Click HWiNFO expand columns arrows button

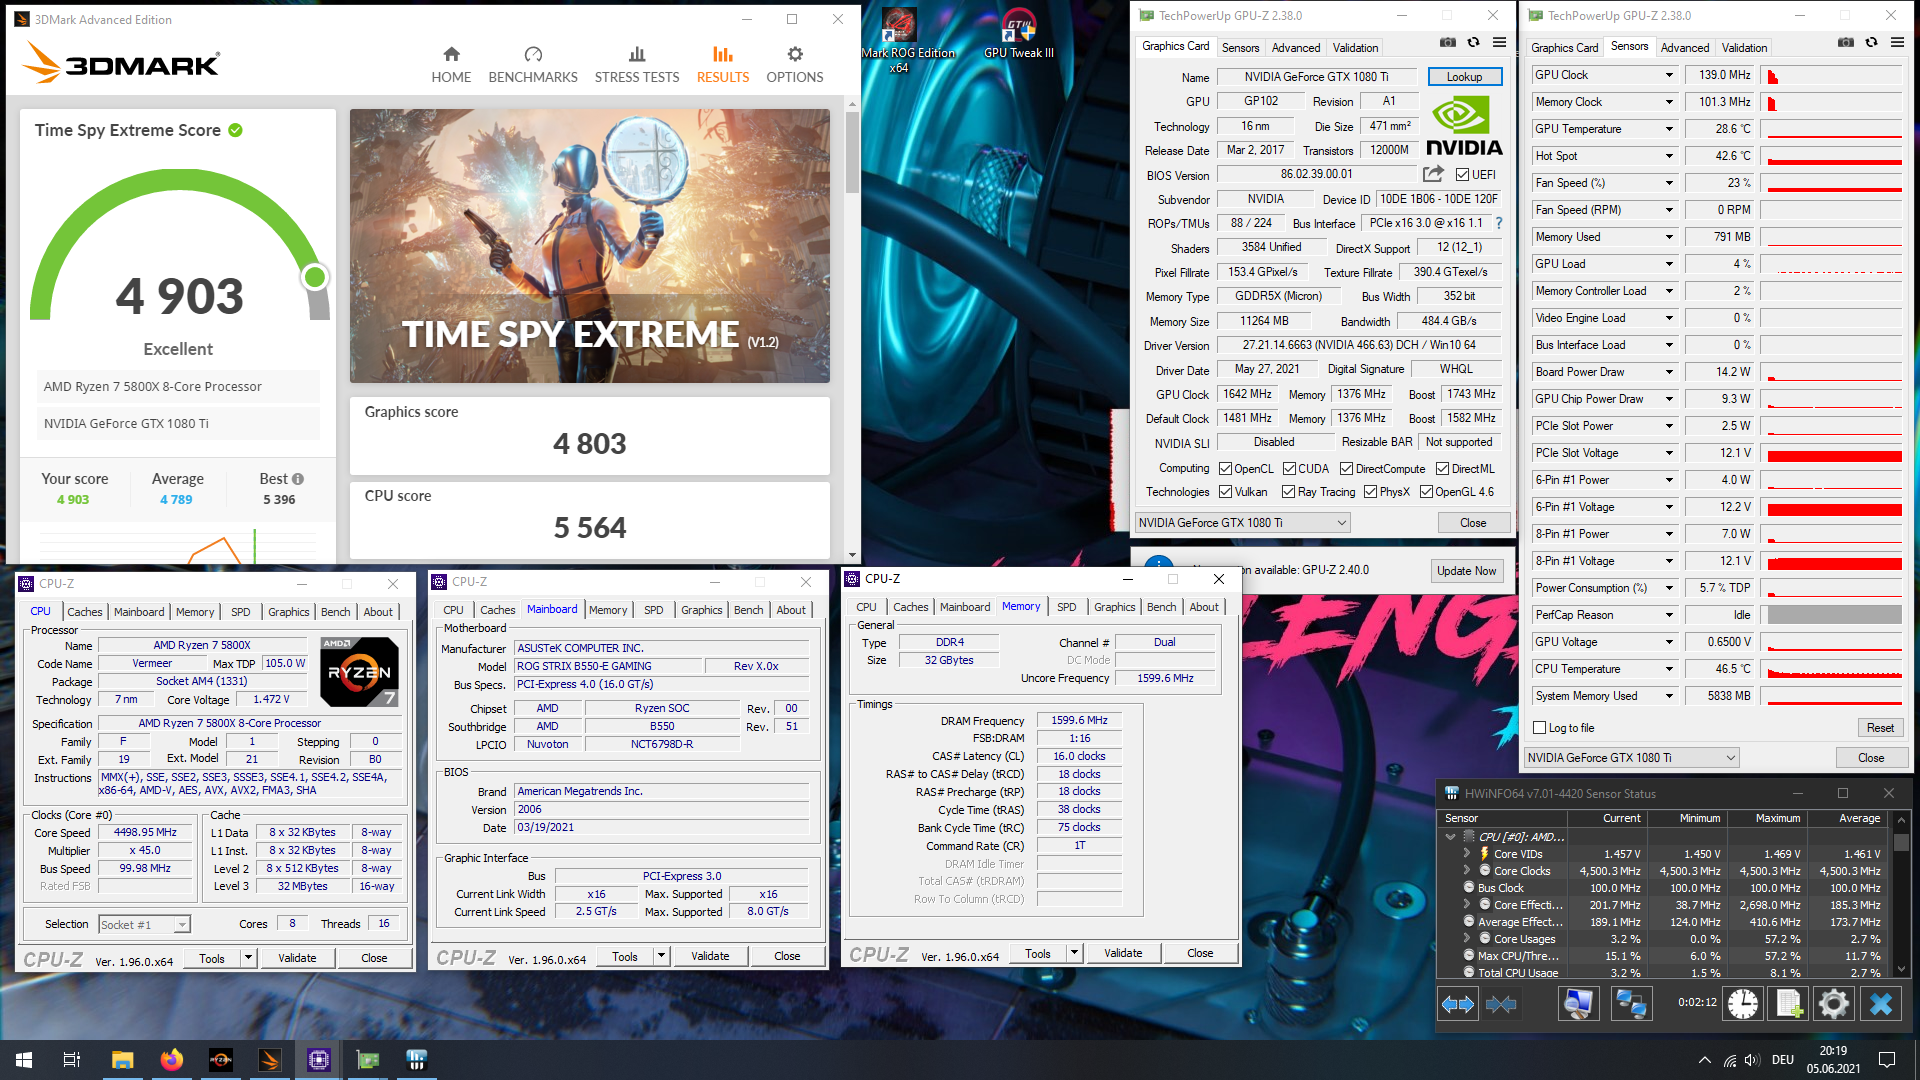click(1458, 1004)
